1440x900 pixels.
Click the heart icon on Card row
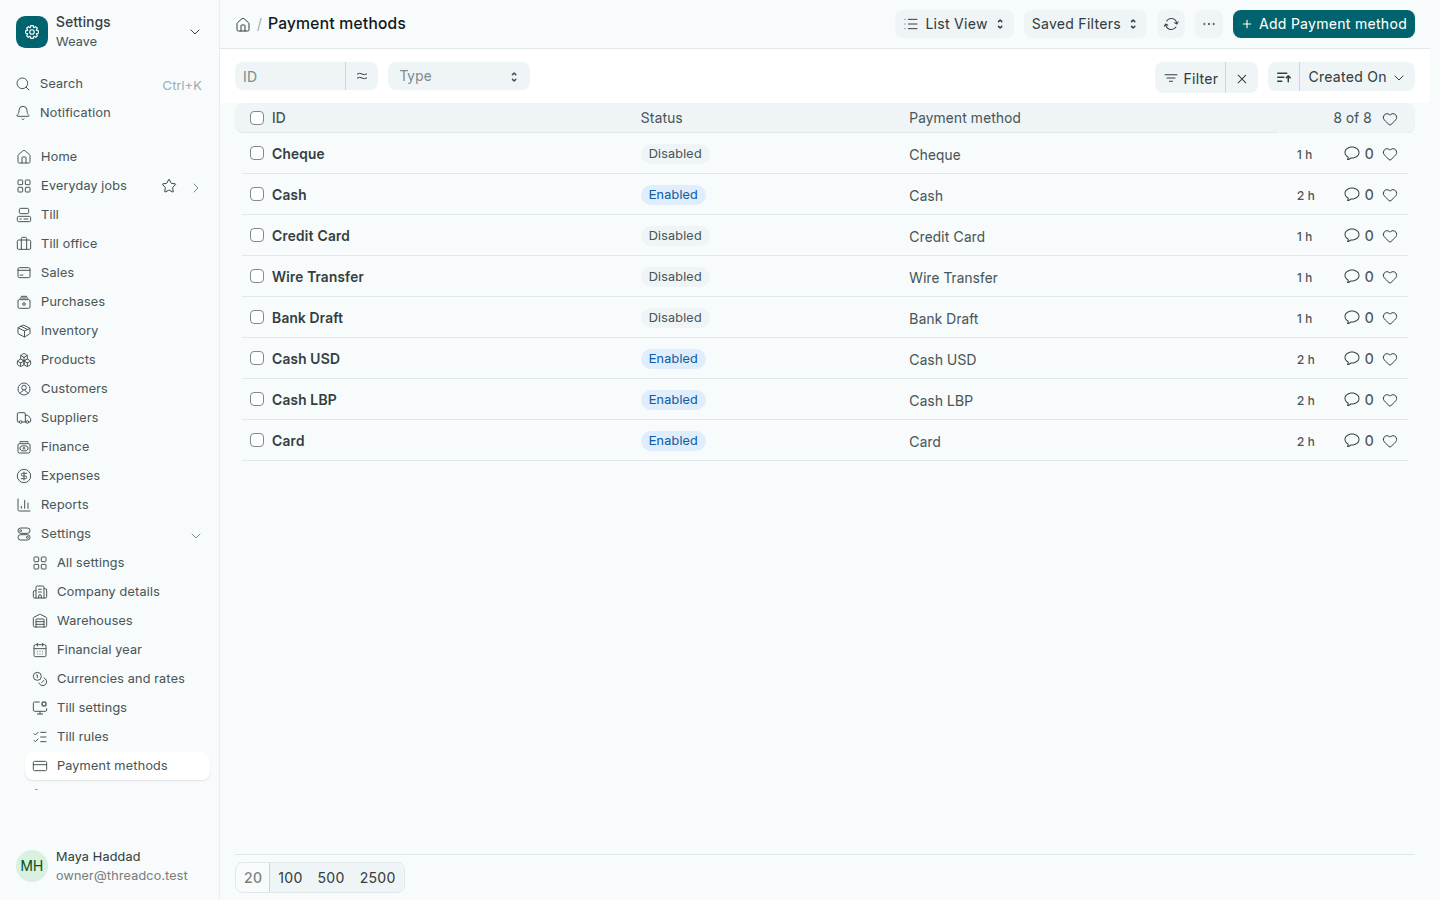tap(1390, 441)
